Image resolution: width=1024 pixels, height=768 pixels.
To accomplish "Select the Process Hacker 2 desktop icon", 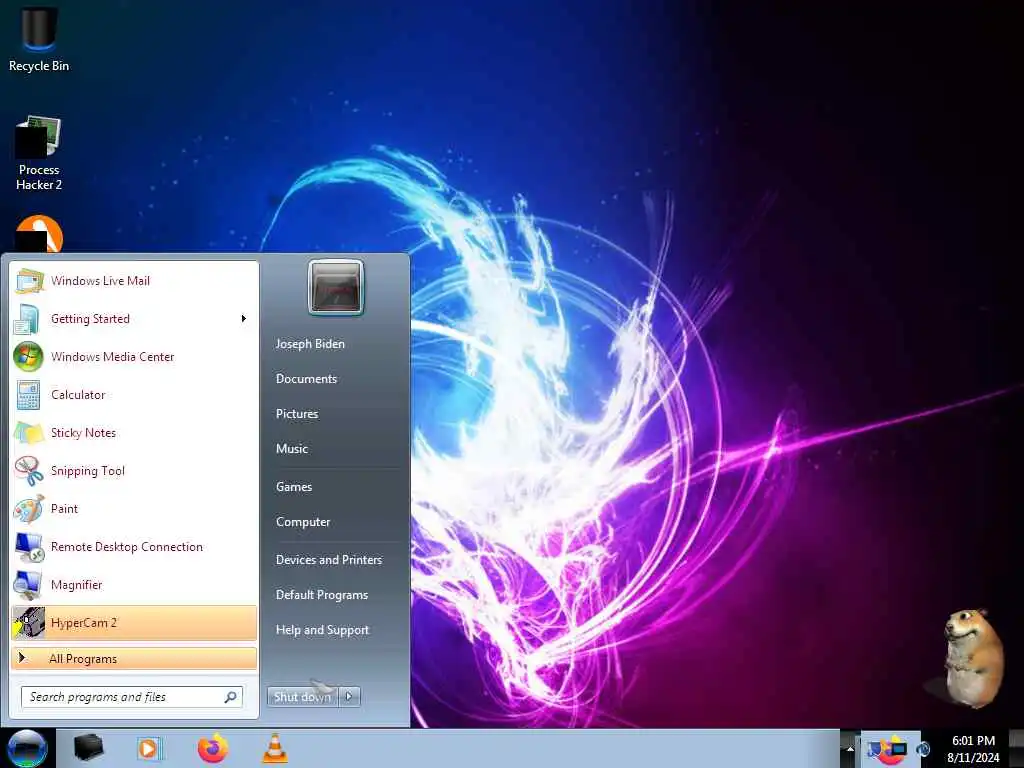I will [x=39, y=153].
